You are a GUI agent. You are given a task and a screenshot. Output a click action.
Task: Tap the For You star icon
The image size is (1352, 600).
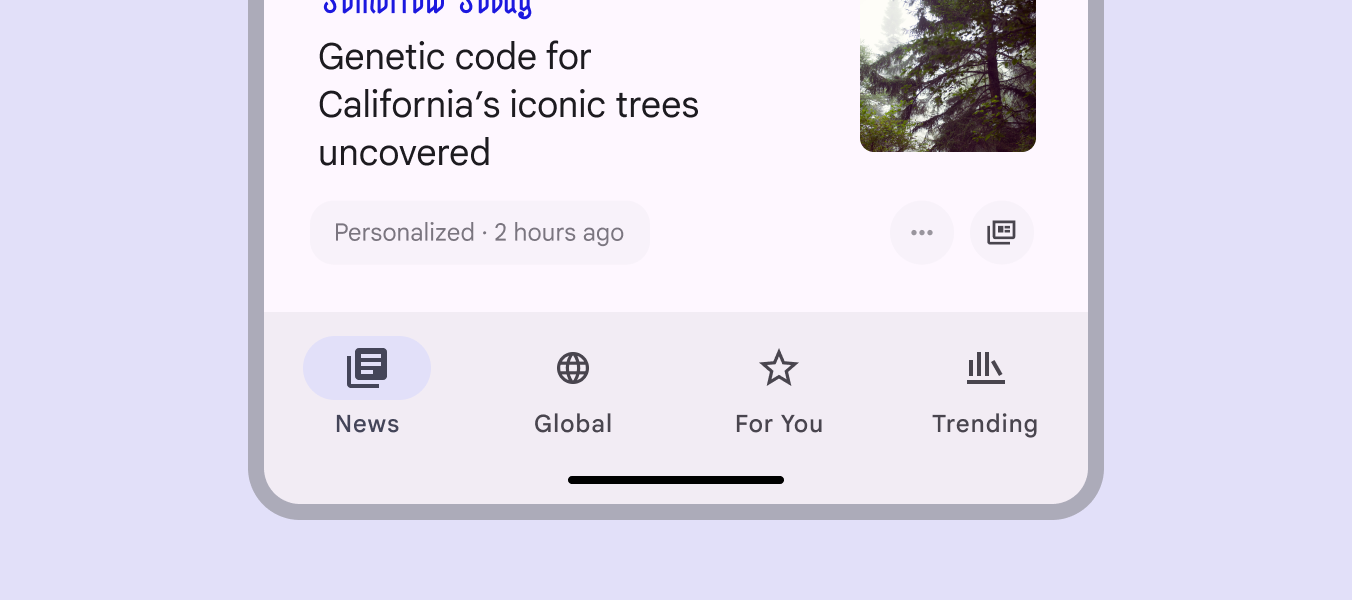779,368
